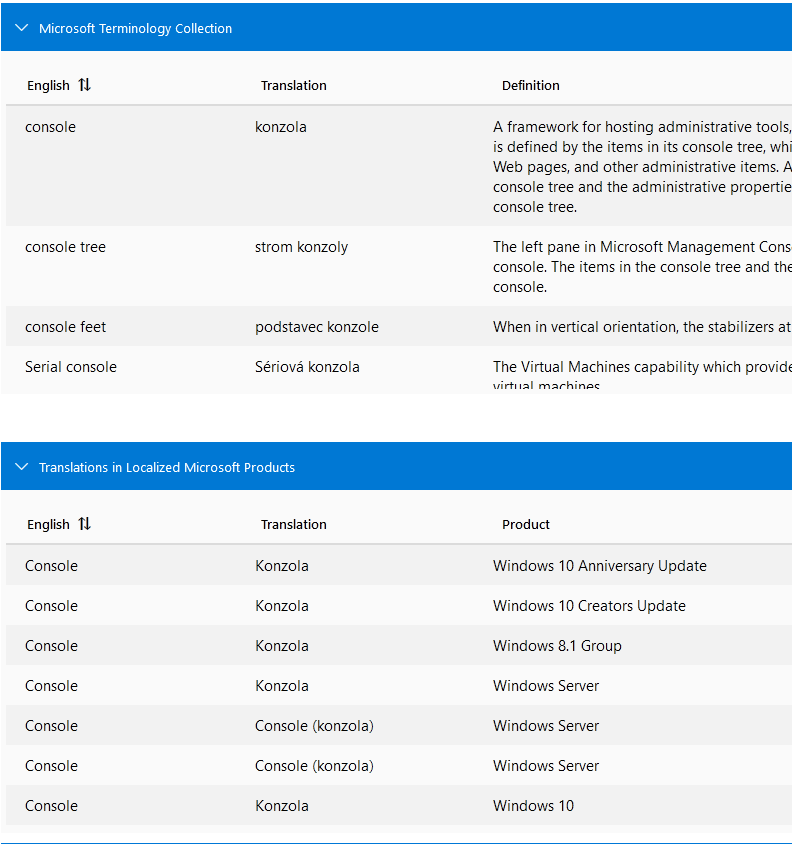Select the 'Serial console' term
The image size is (792, 850).
click(71, 367)
